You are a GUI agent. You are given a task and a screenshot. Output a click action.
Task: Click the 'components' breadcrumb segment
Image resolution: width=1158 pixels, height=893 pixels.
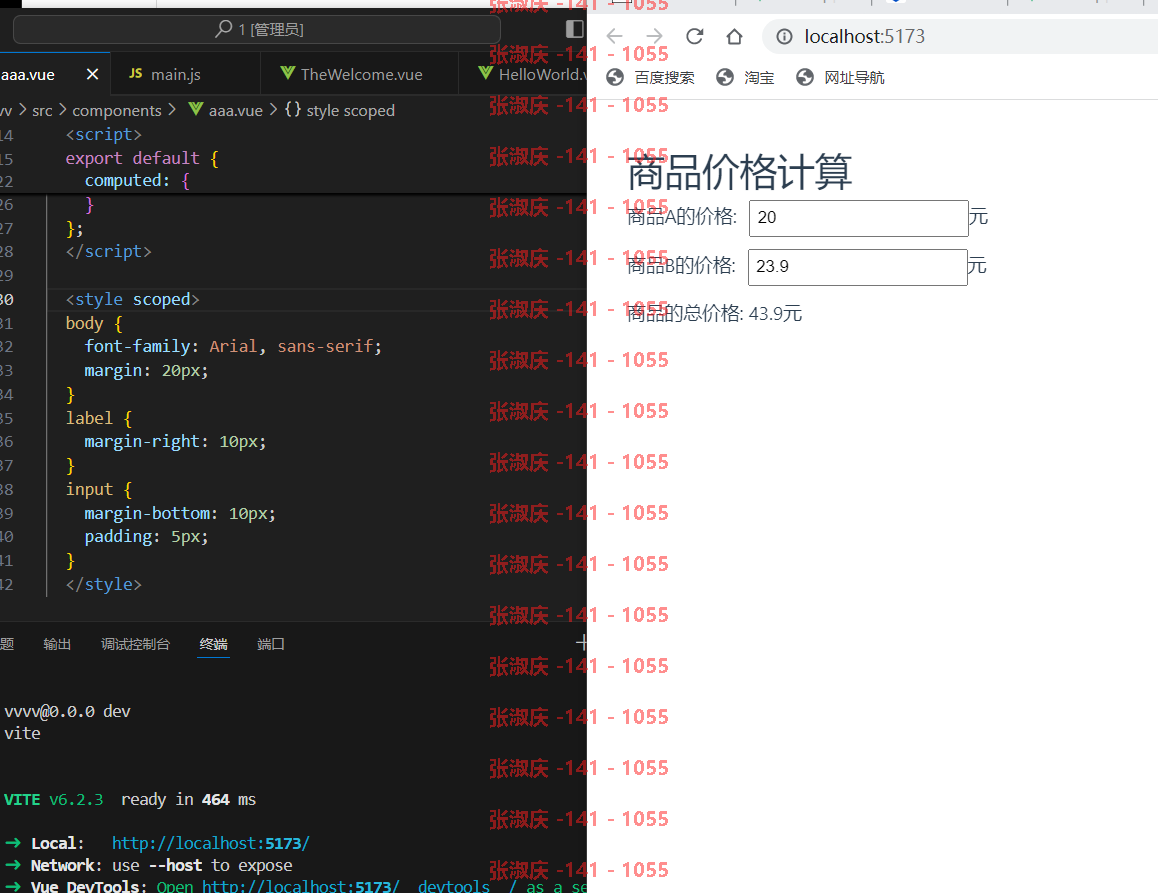pyautogui.click(x=117, y=111)
